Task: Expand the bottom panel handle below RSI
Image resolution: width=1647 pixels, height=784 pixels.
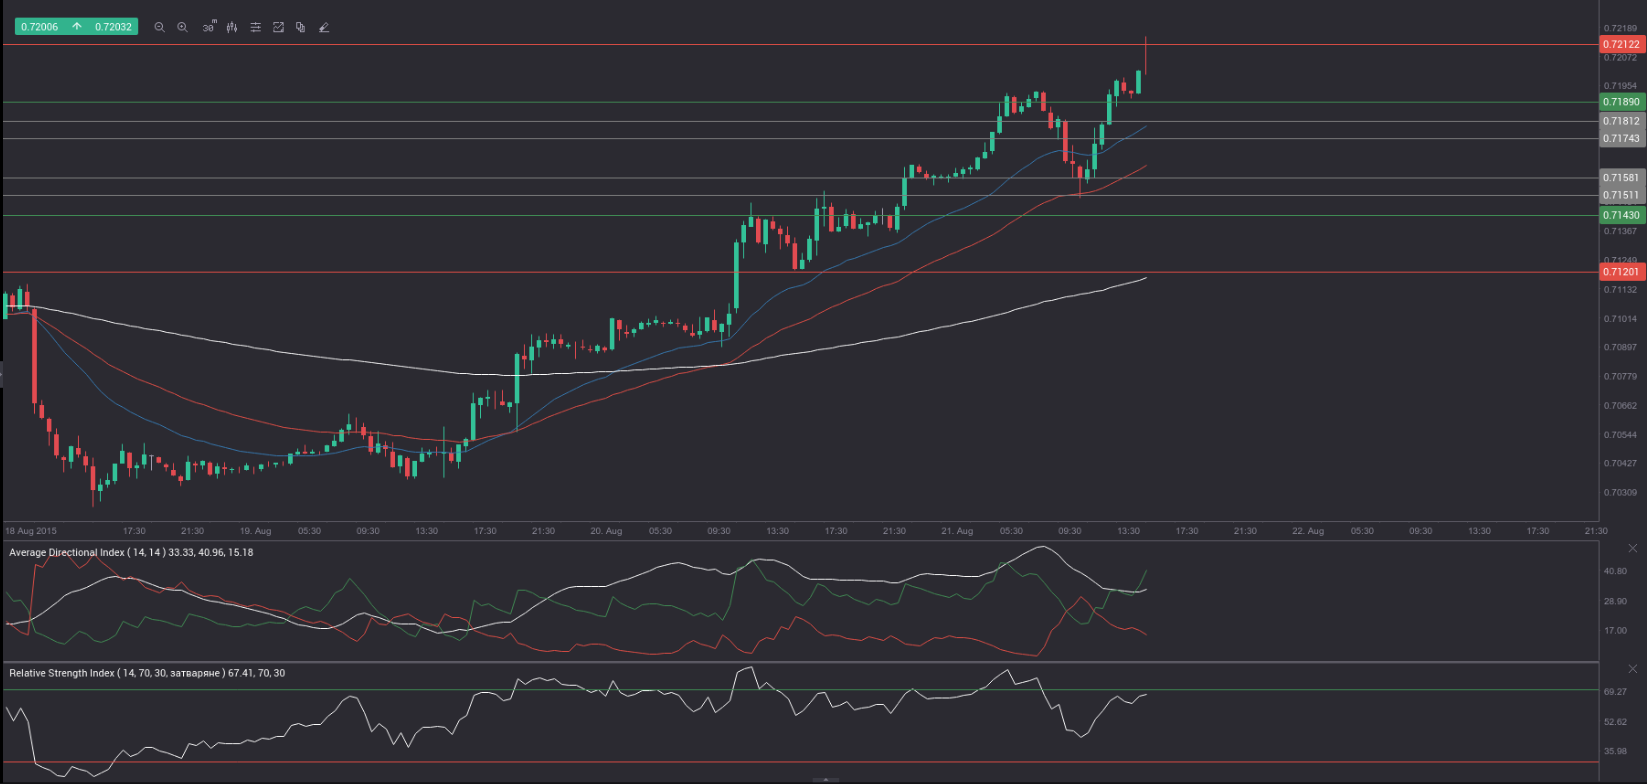Action: (x=824, y=780)
